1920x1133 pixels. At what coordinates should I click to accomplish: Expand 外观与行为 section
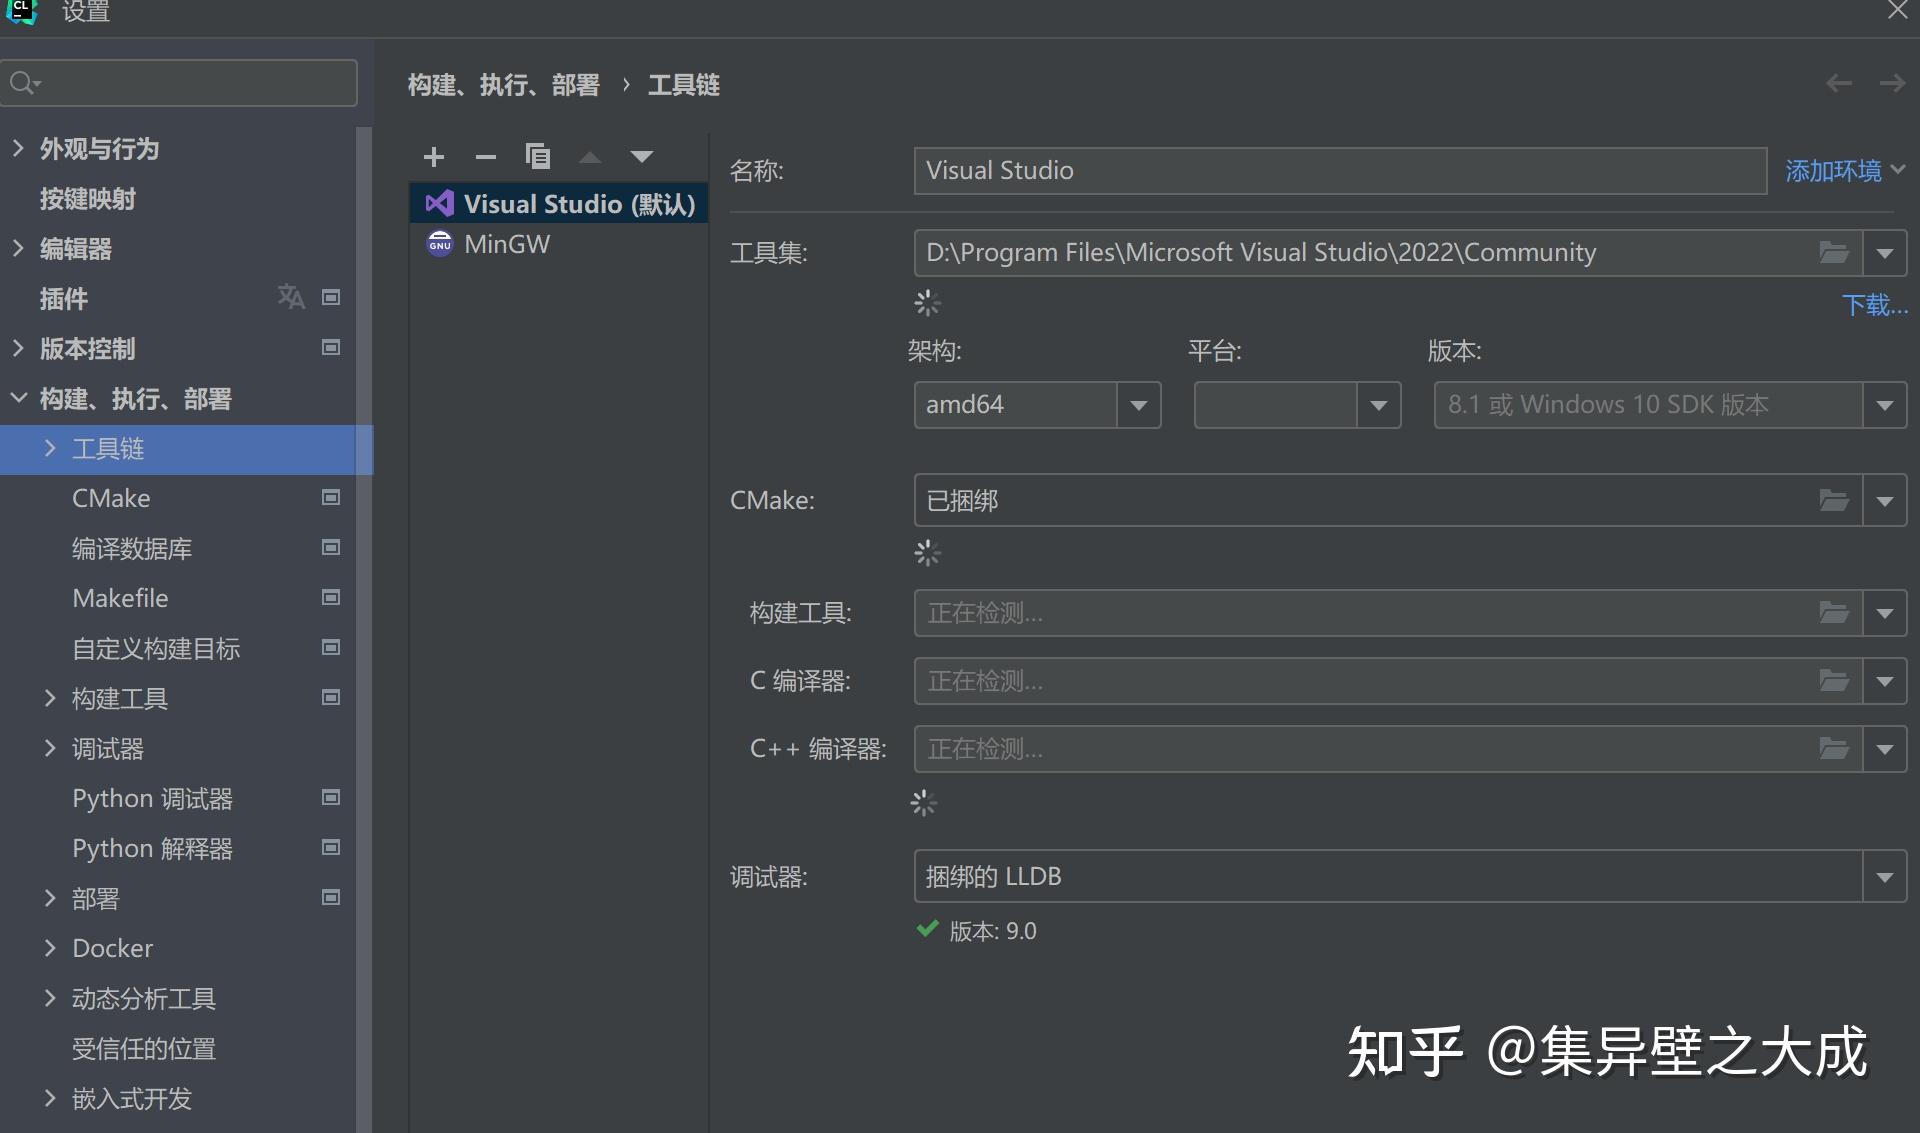(18, 149)
